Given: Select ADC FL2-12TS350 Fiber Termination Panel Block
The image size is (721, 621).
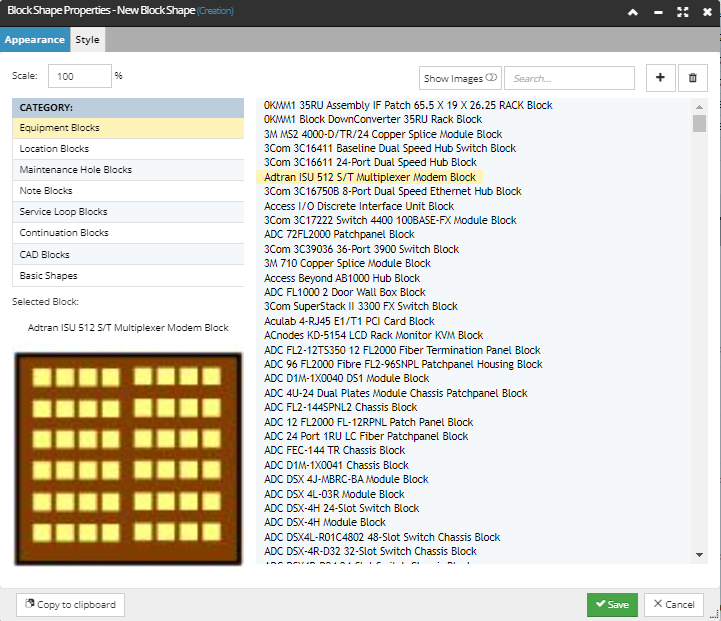Looking at the screenshot, I should [402, 350].
